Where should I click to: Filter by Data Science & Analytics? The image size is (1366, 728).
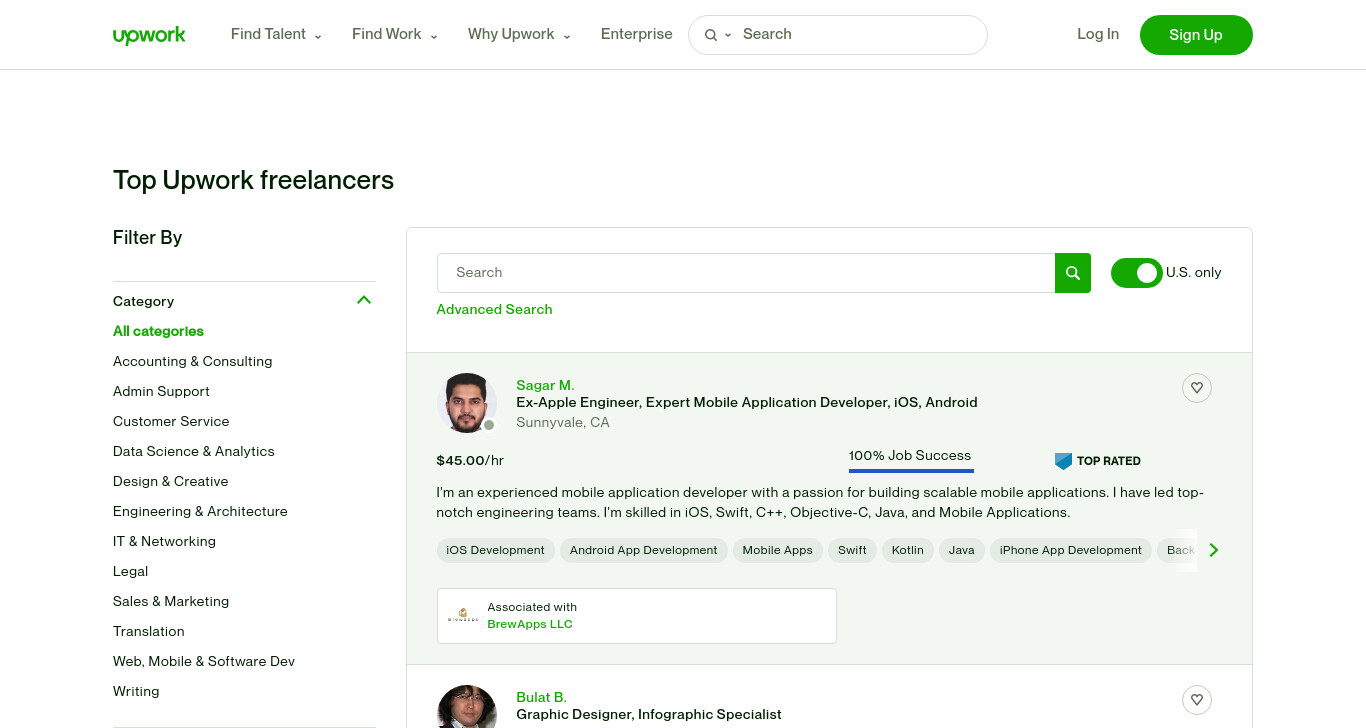point(194,451)
